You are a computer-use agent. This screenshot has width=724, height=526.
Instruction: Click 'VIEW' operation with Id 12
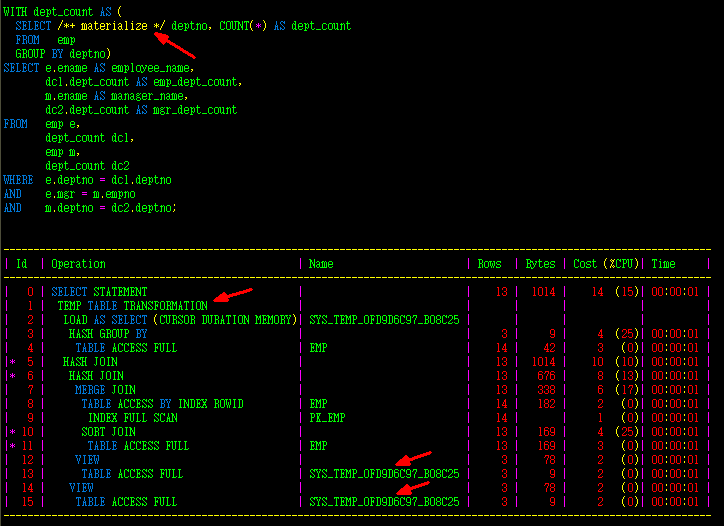[x=87, y=460]
